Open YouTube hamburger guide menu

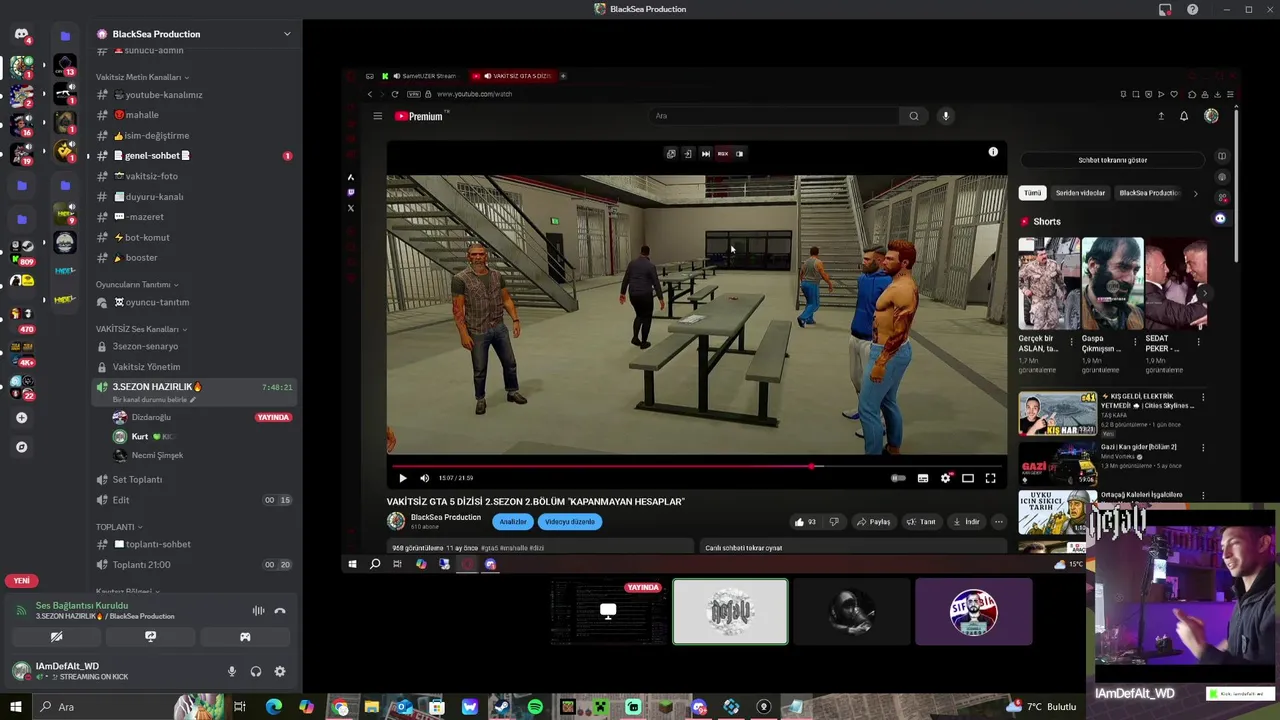[x=377, y=116]
